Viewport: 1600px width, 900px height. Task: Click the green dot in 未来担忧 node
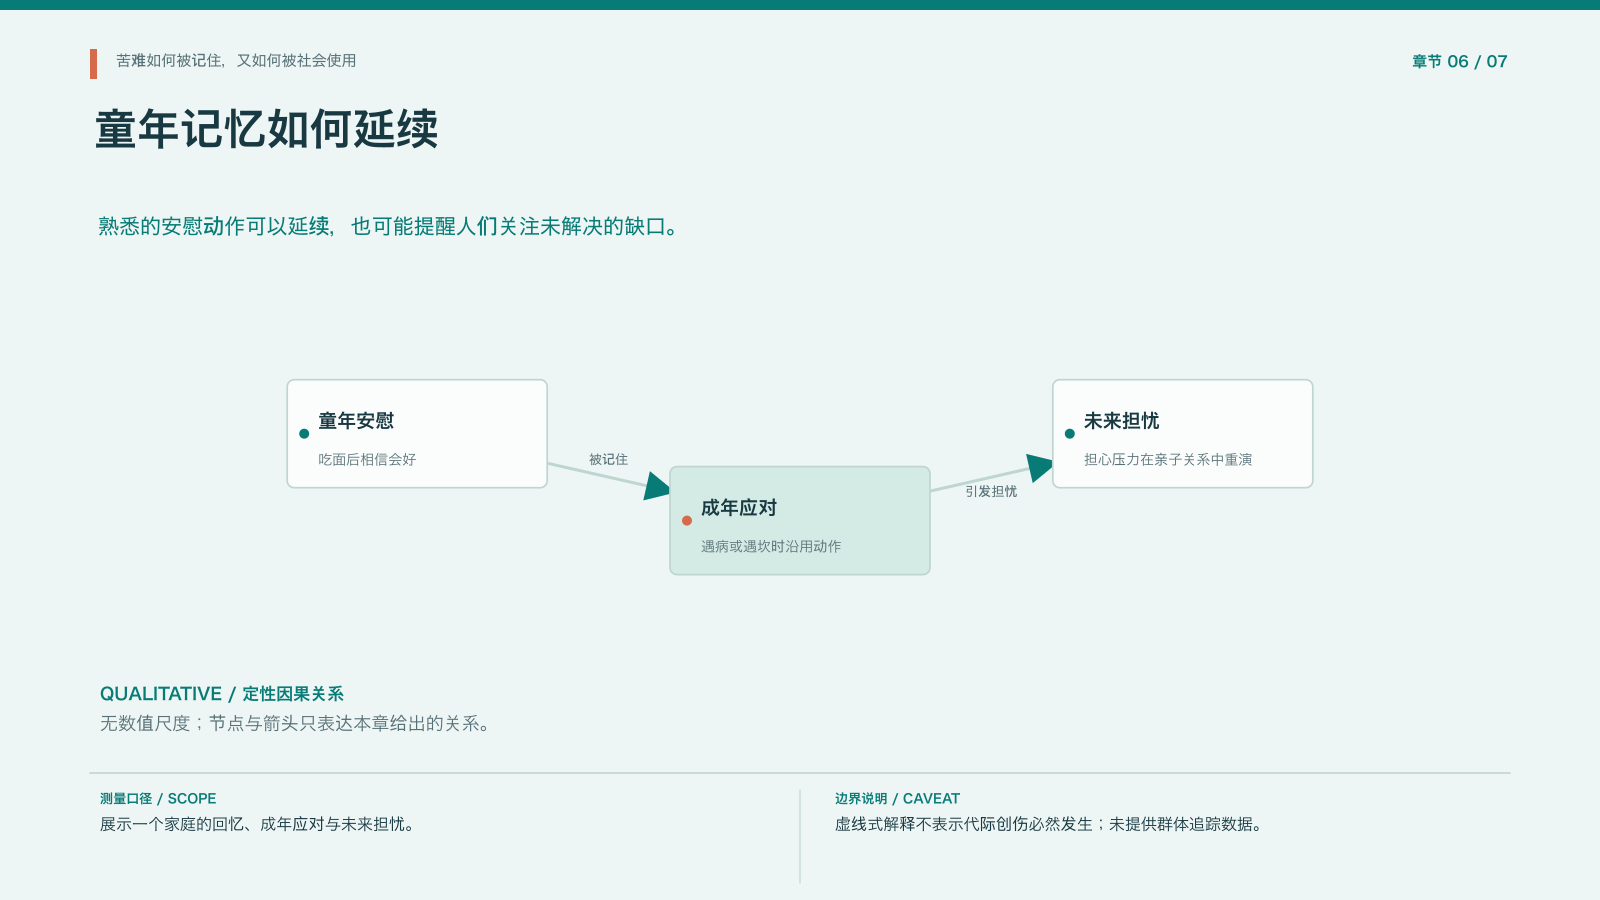point(1070,434)
